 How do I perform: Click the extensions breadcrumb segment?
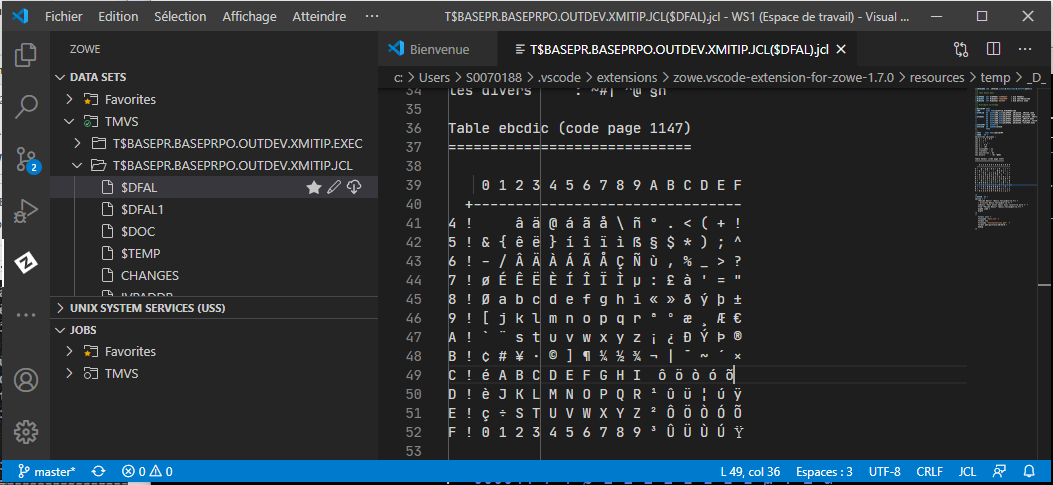pos(625,77)
